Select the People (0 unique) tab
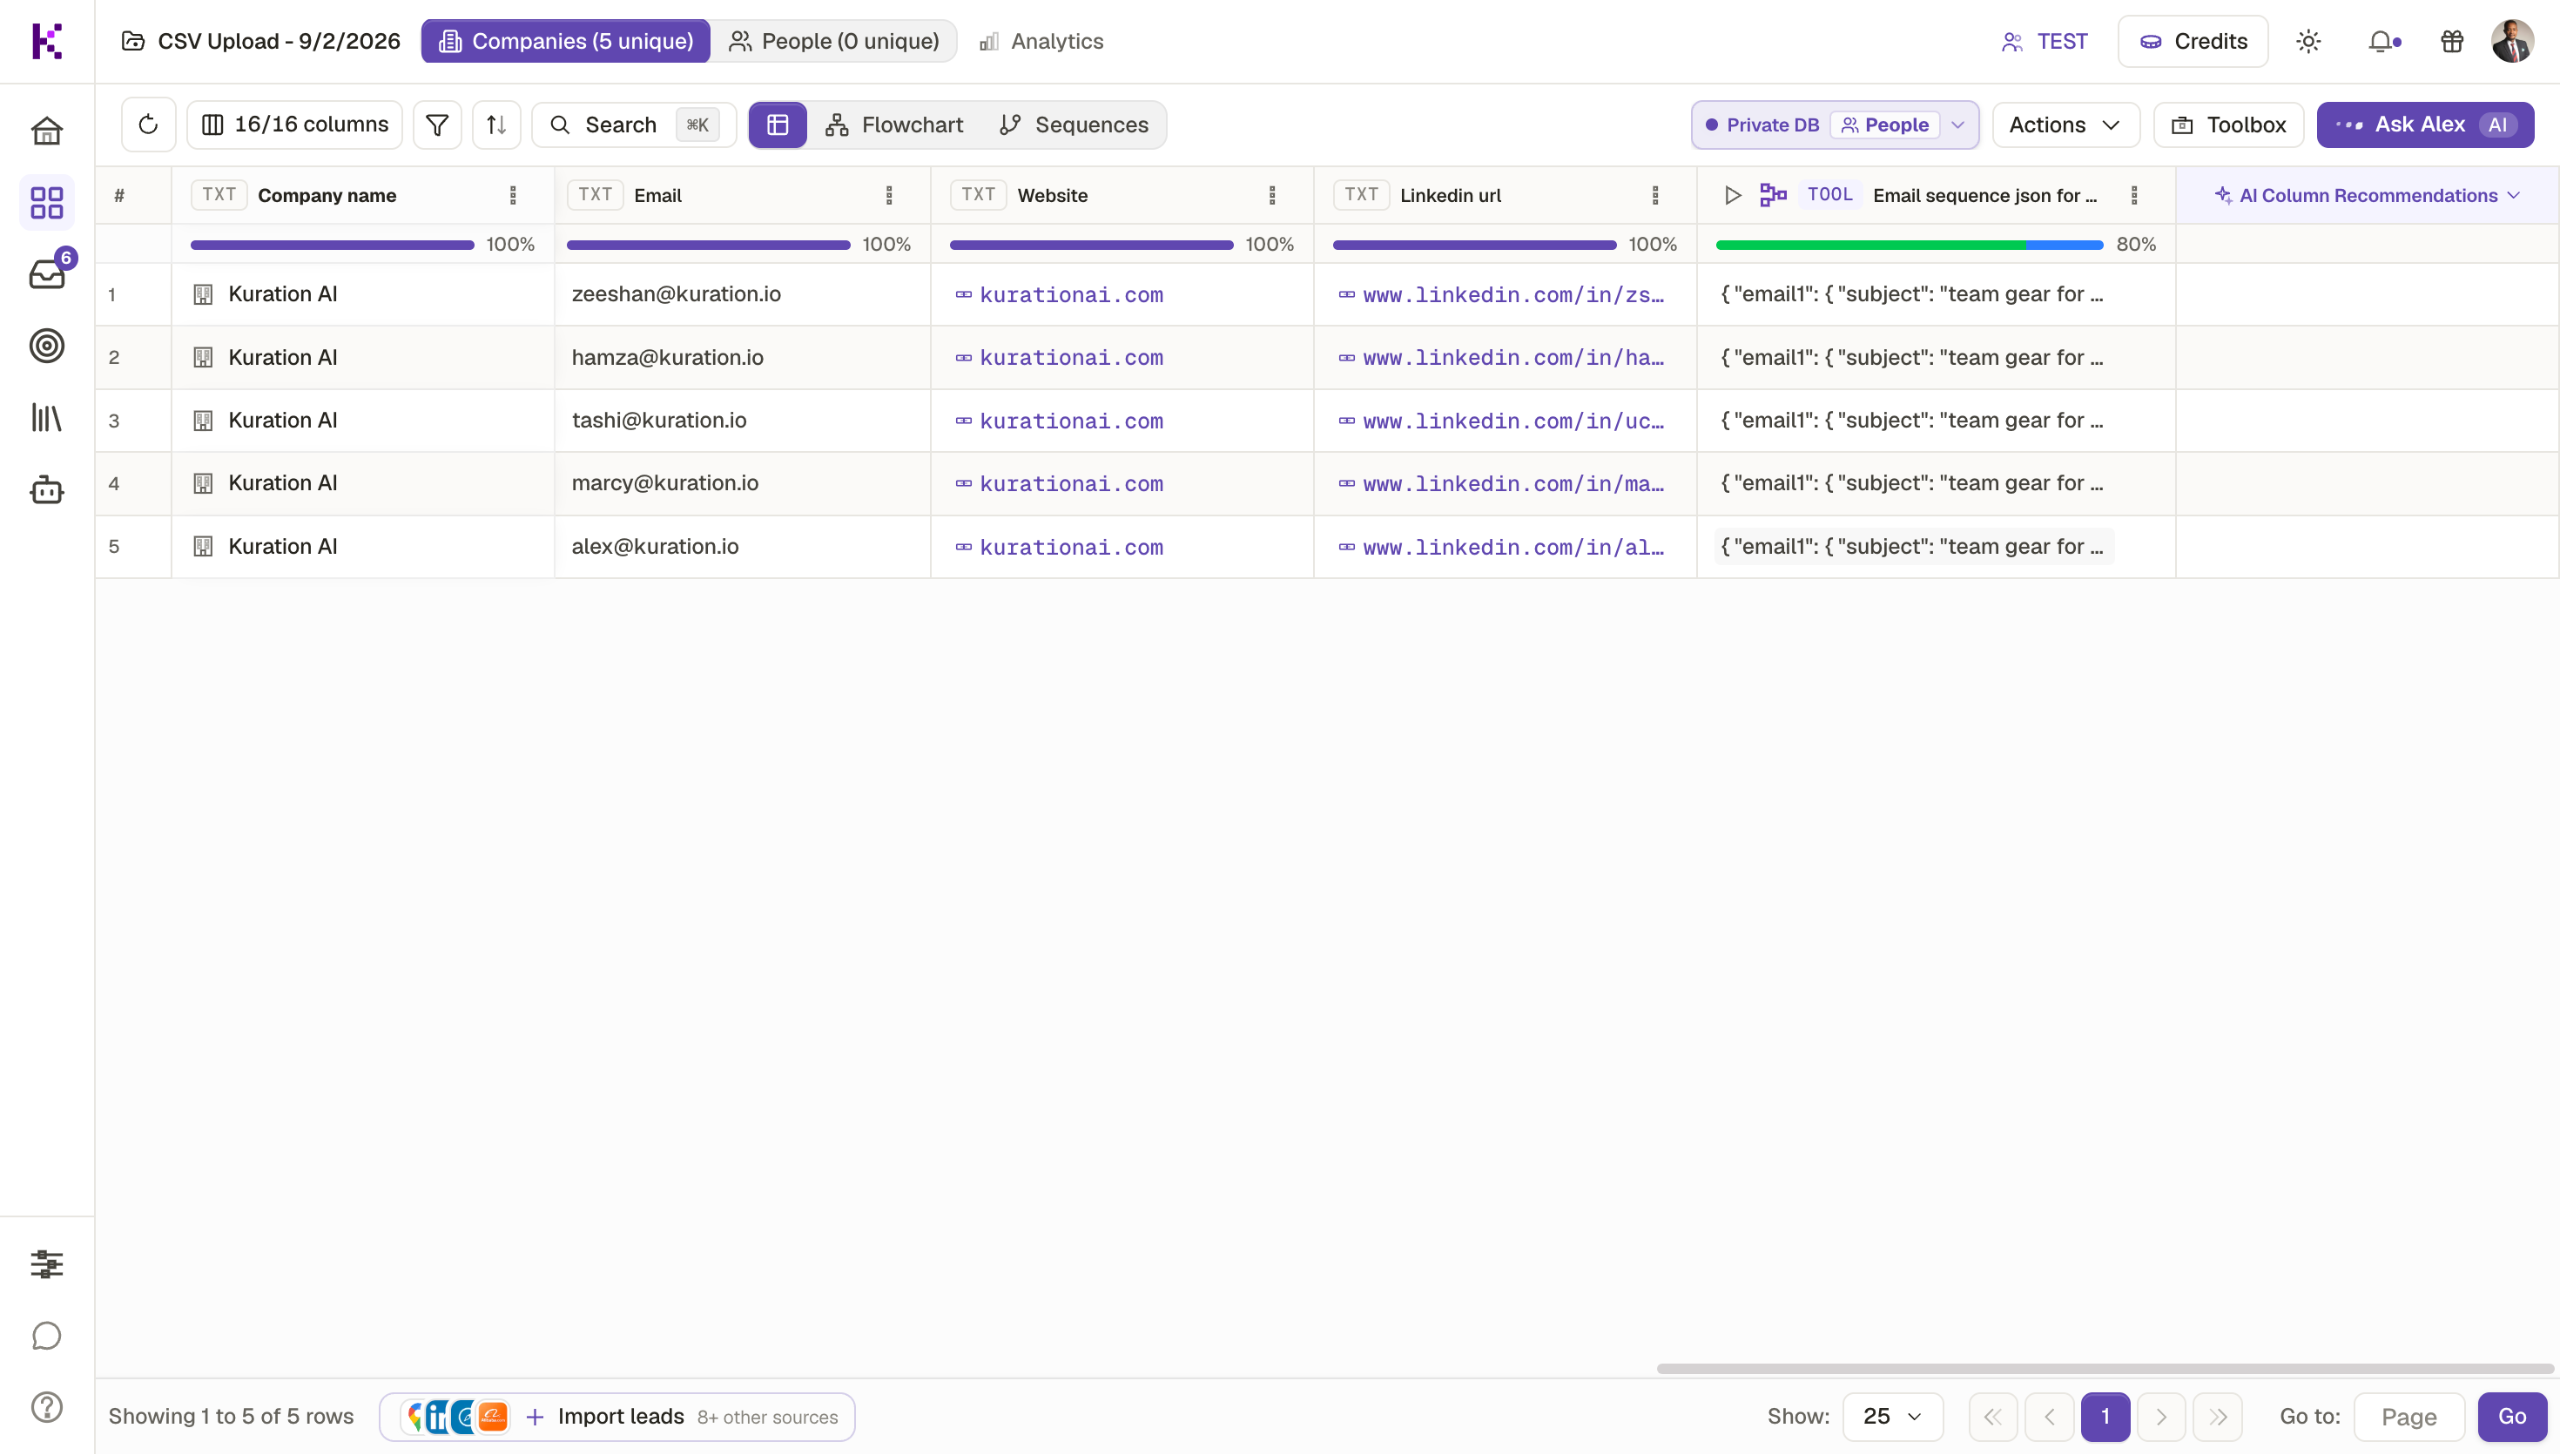This screenshot has width=2560, height=1454. (834, 41)
